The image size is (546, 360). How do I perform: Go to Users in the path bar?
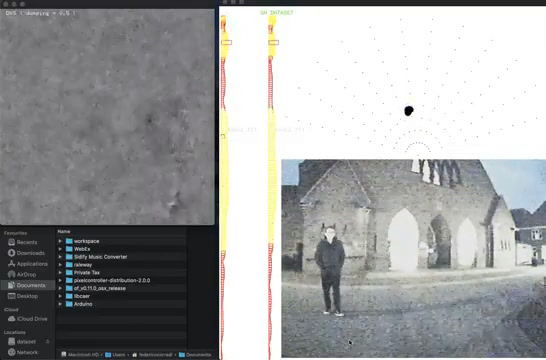tap(115, 354)
